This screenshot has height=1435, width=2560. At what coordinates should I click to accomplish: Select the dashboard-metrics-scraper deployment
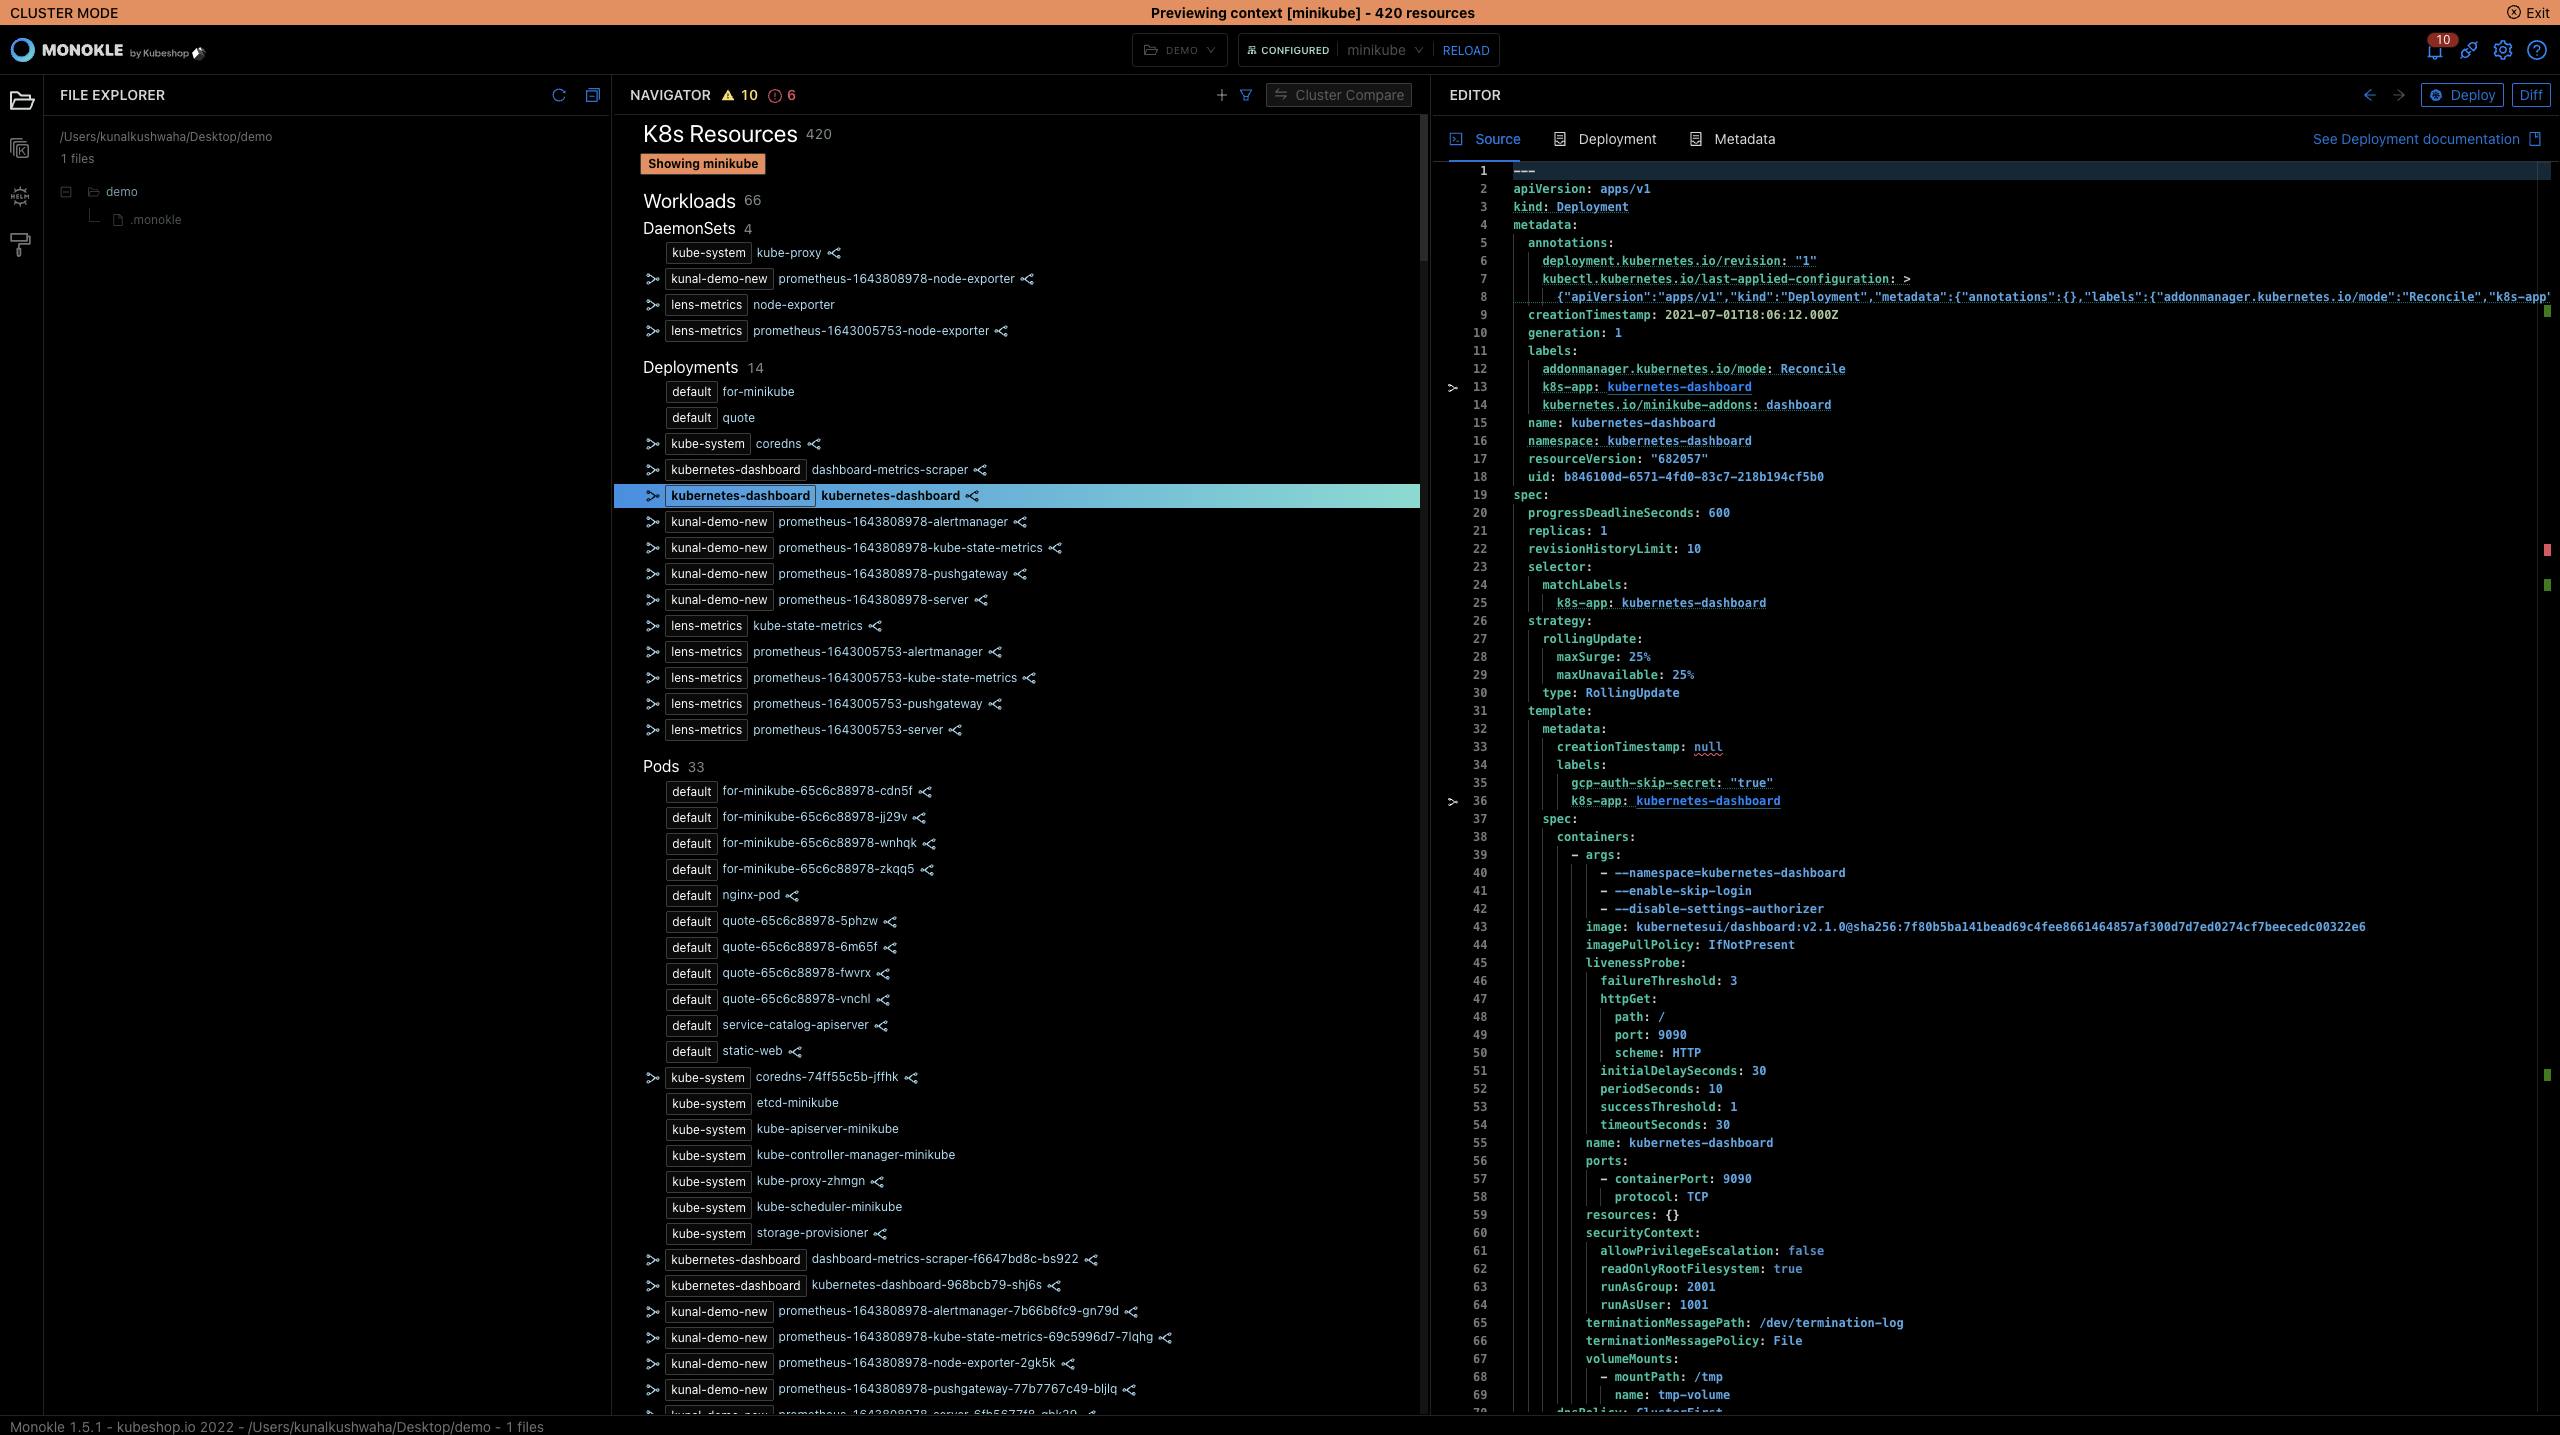pos(889,470)
